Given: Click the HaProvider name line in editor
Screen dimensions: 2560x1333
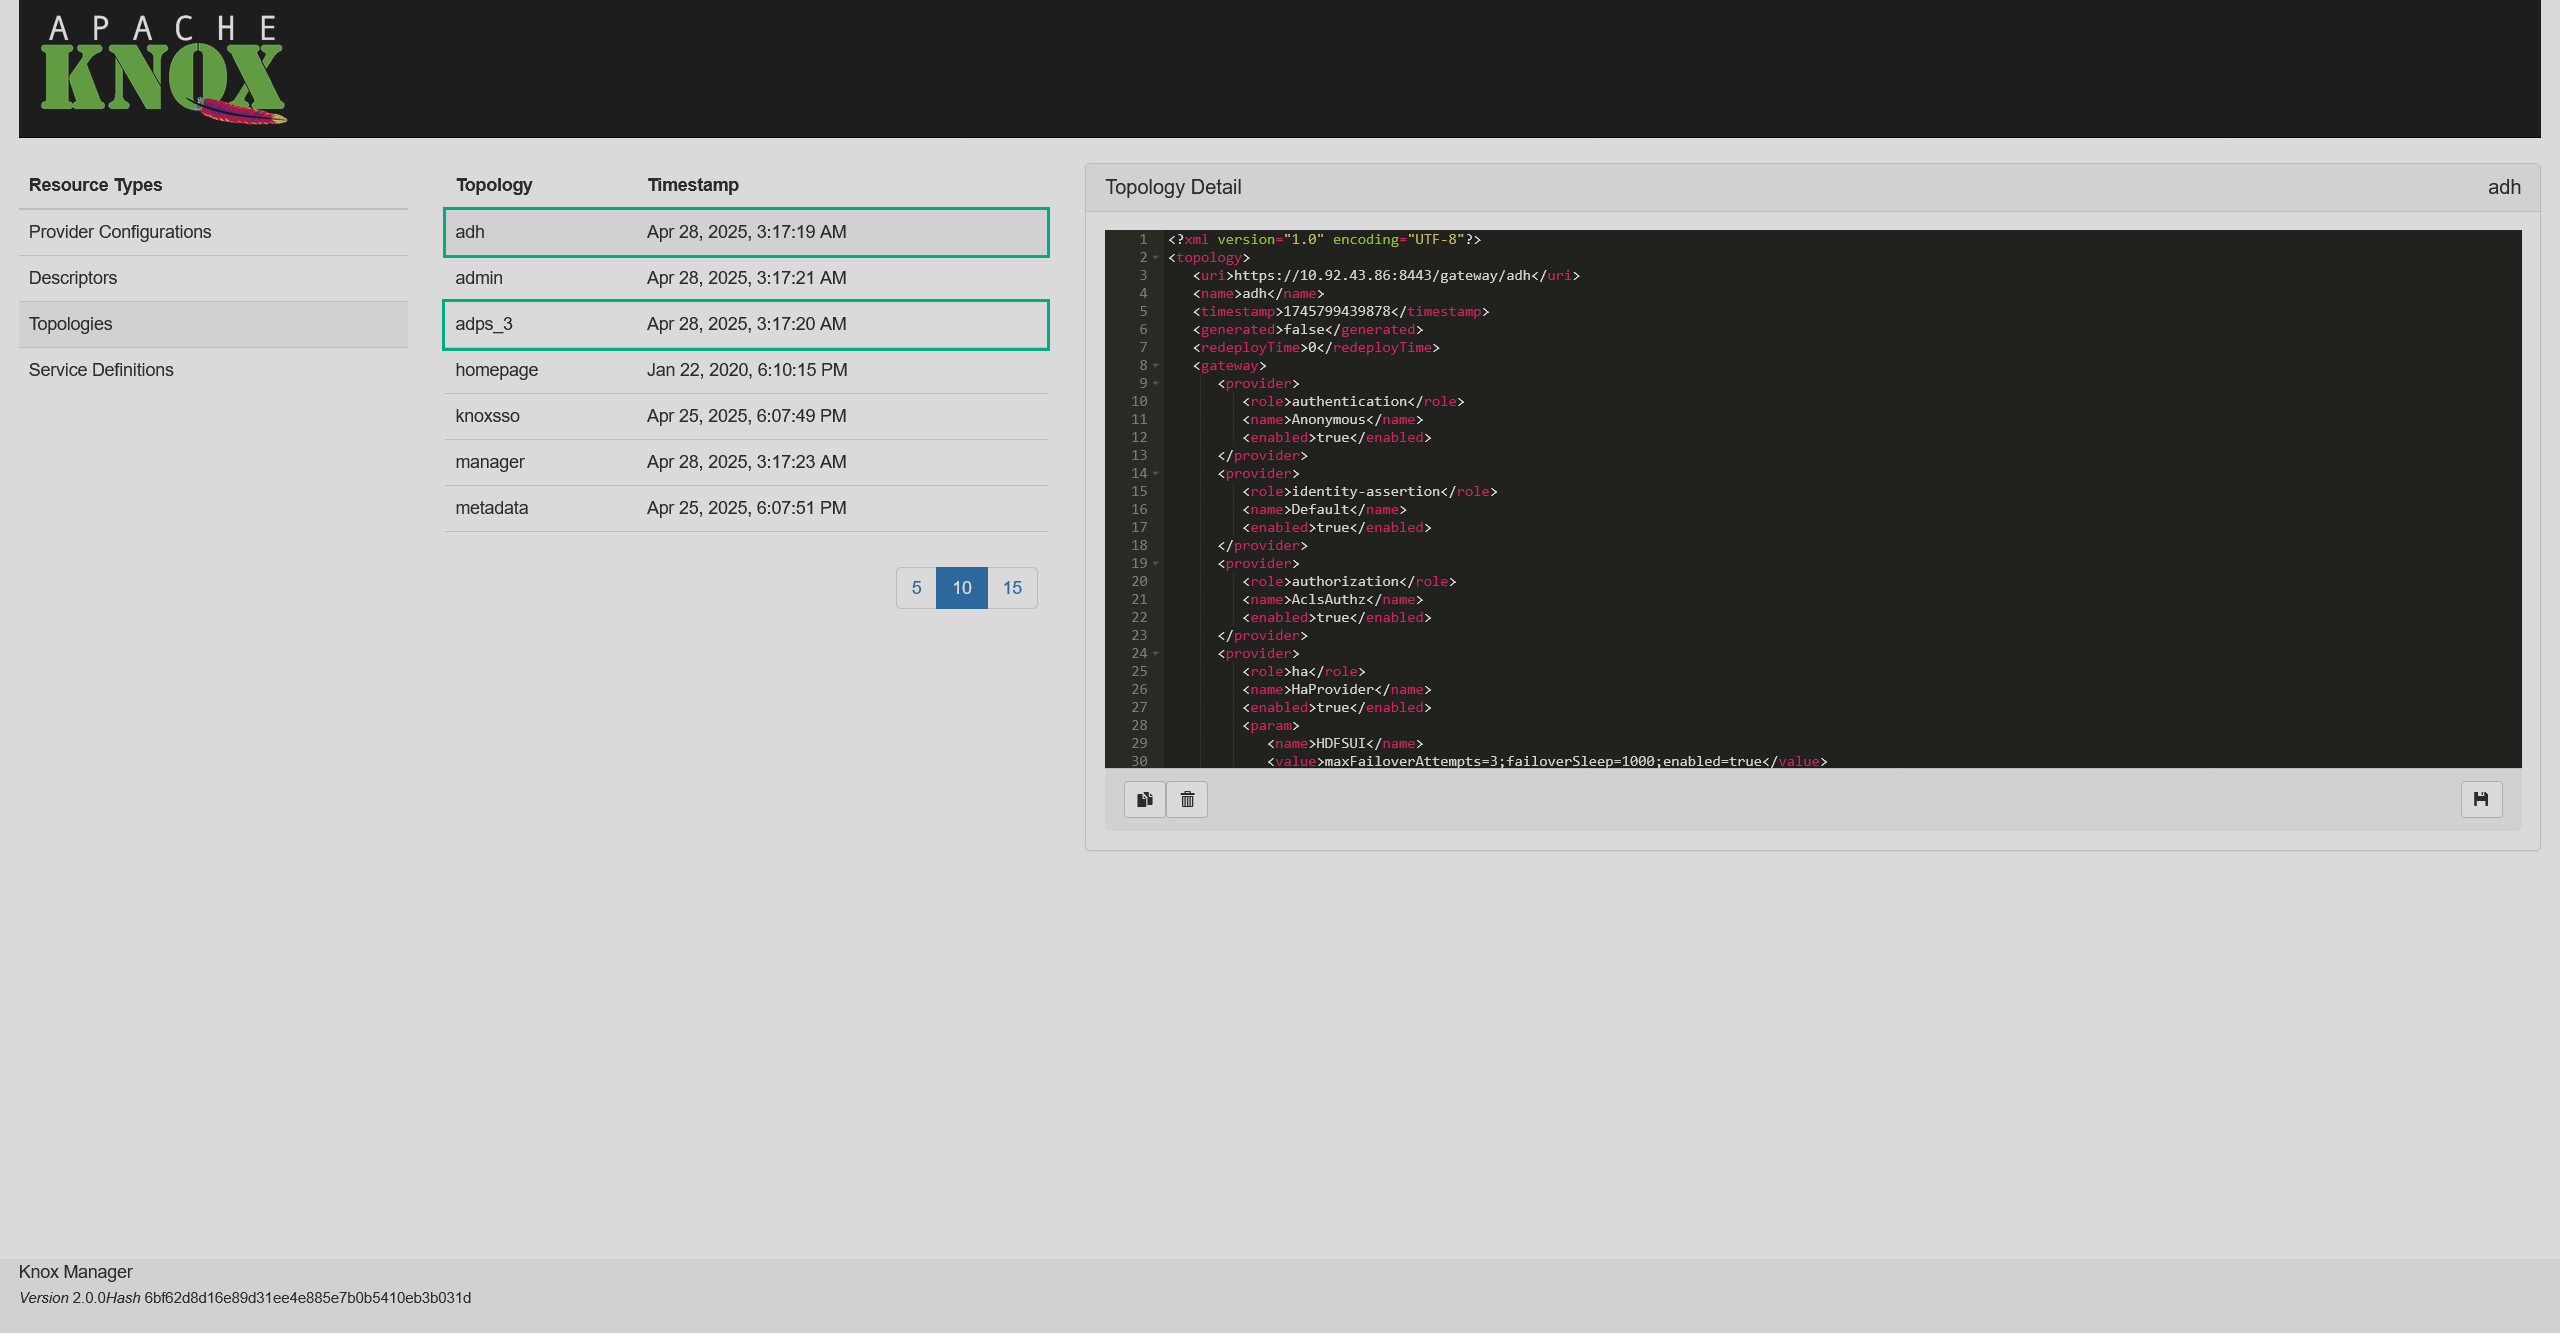Looking at the screenshot, I should pos(1336,690).
